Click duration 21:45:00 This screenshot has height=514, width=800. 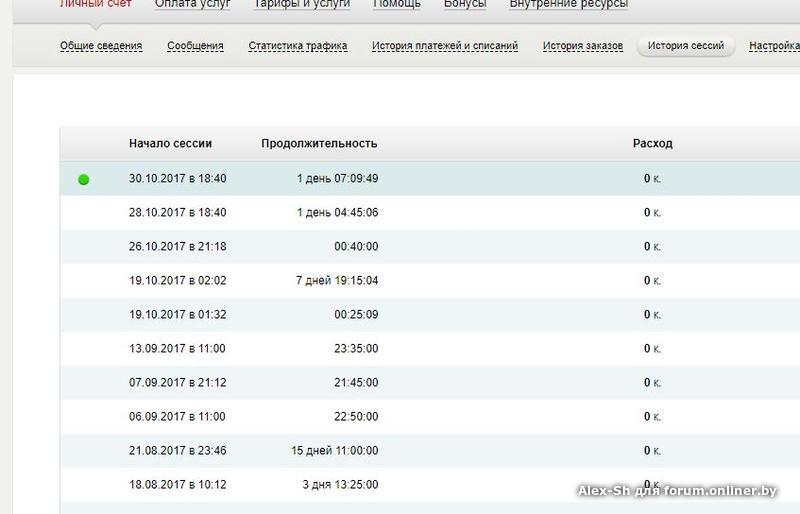357,383
